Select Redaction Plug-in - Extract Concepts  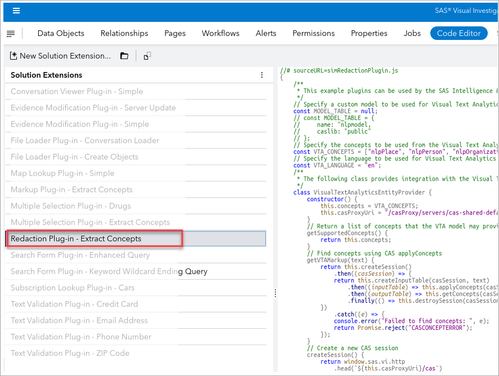[136, 239]
